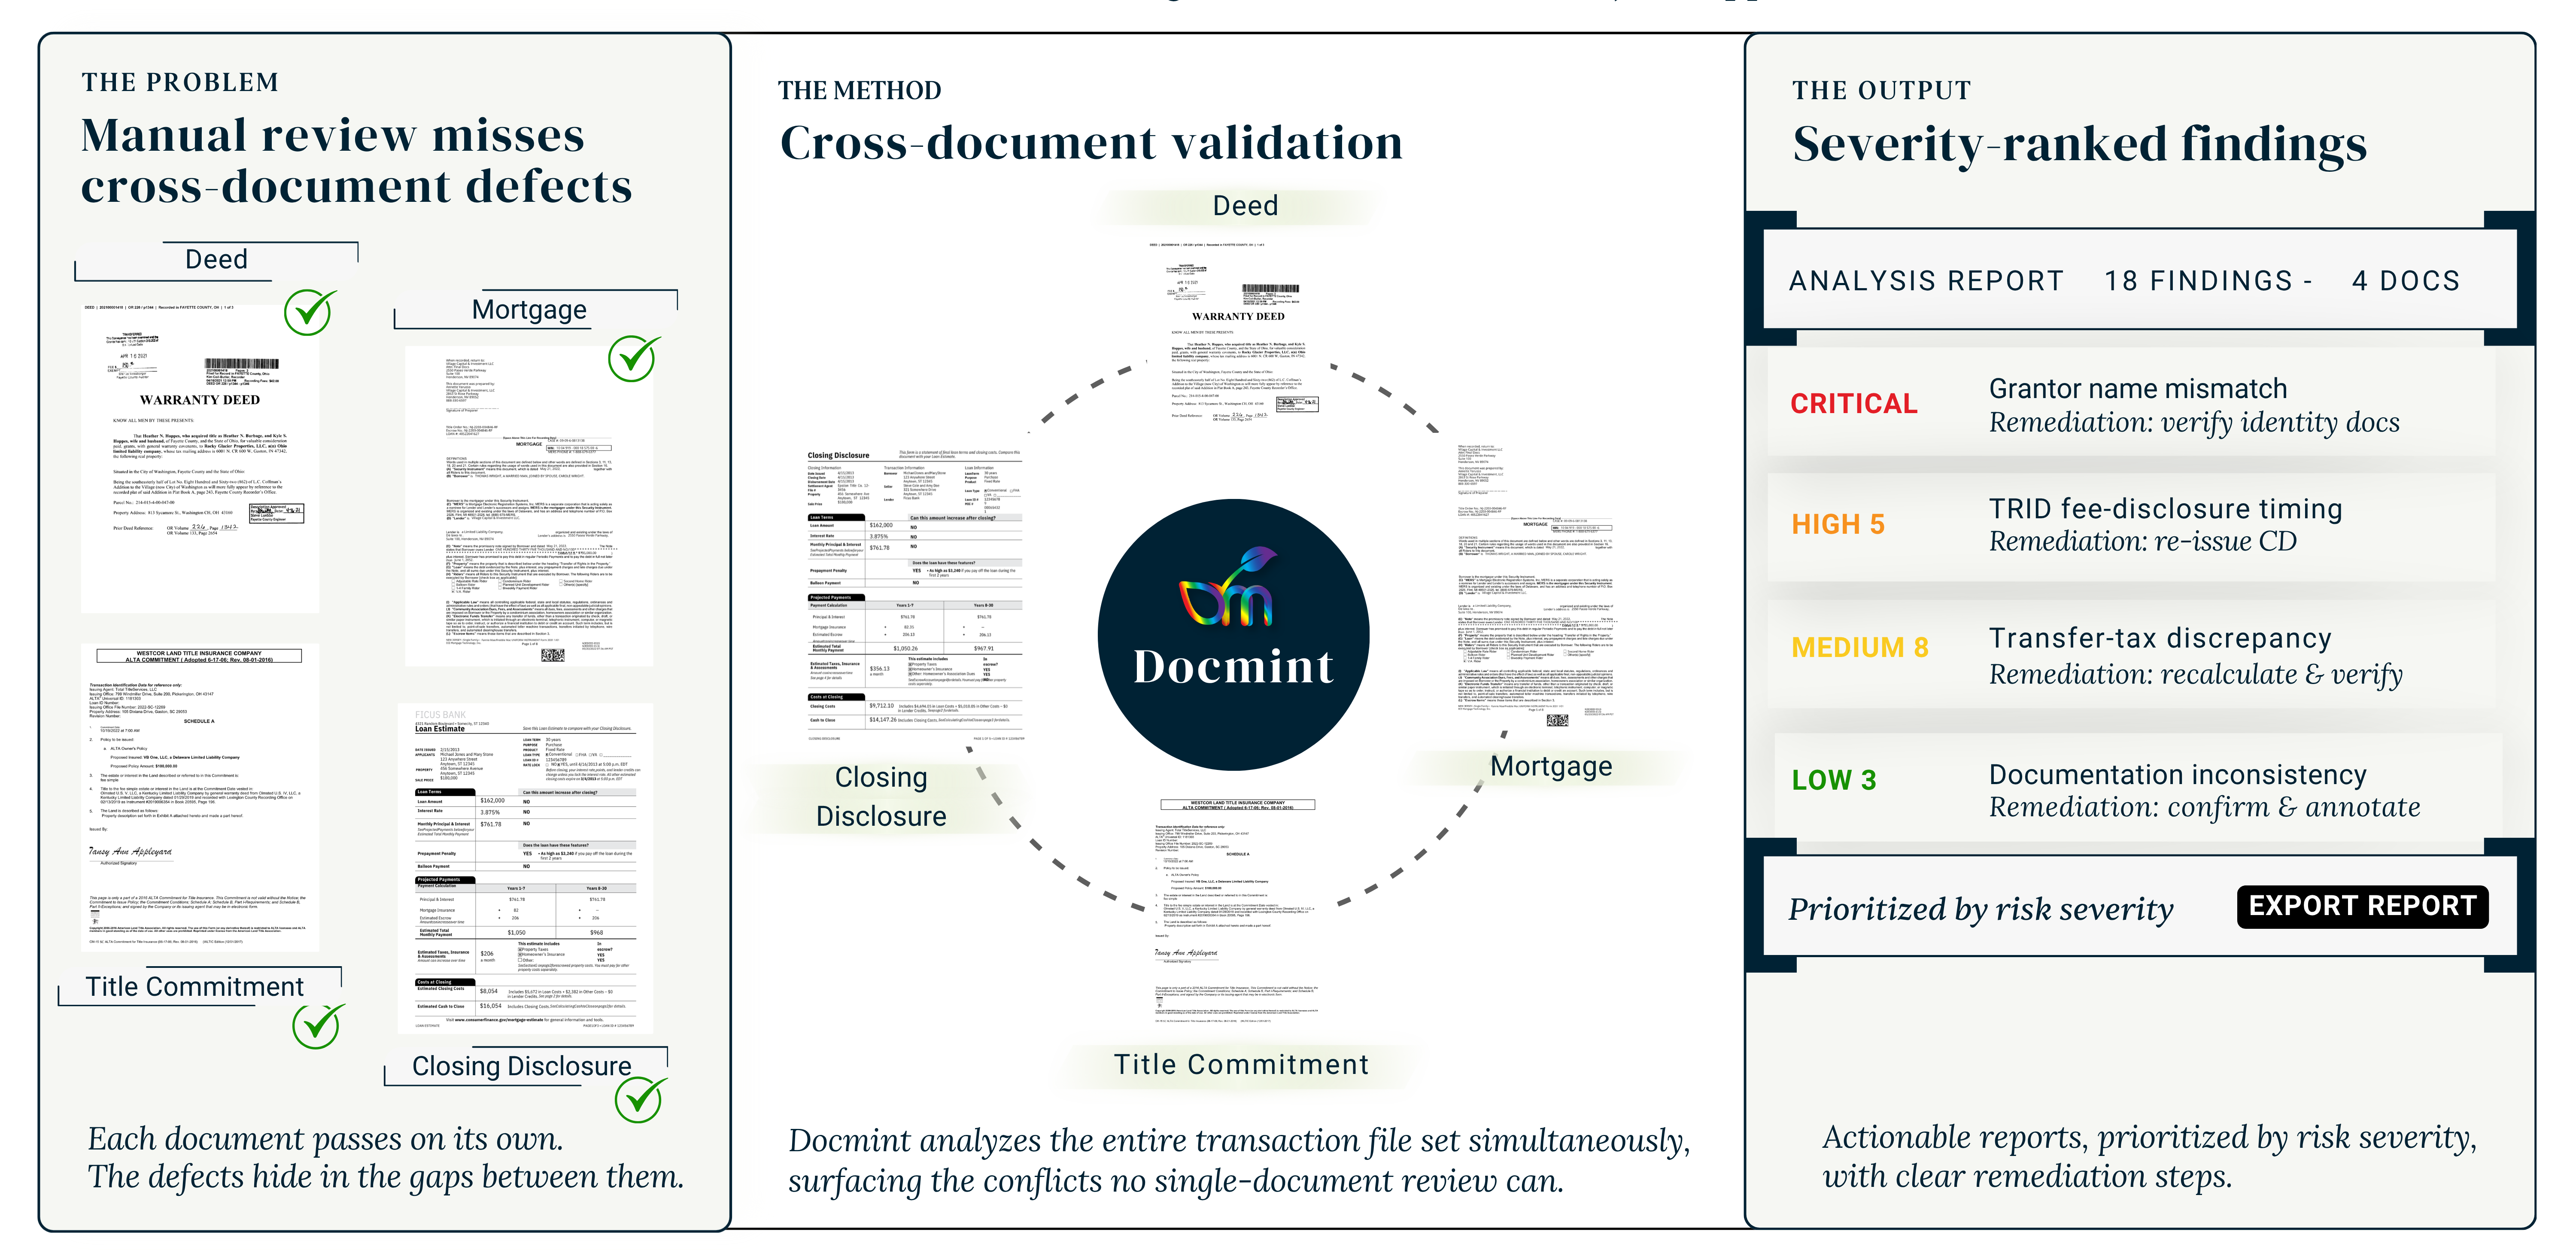Click 'Prioritized by risk severity' text
The height and width of the screenshot is (1253, 2576).
coord(1980,909)
